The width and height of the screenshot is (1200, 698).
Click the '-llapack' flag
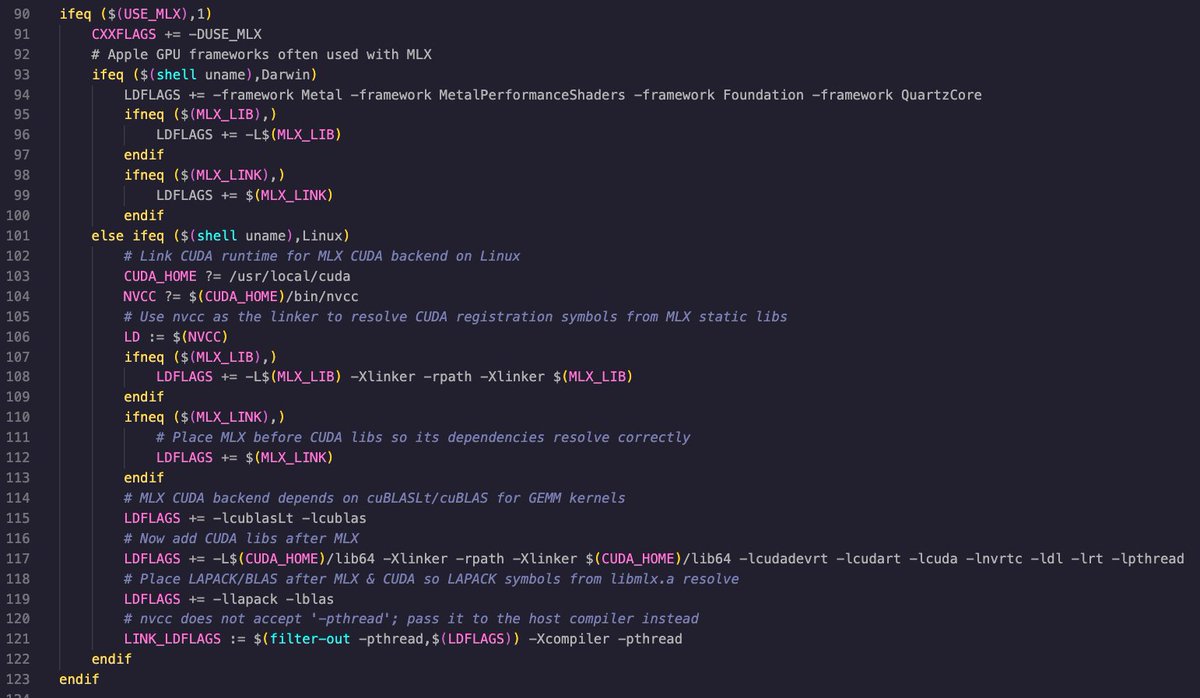247,598
